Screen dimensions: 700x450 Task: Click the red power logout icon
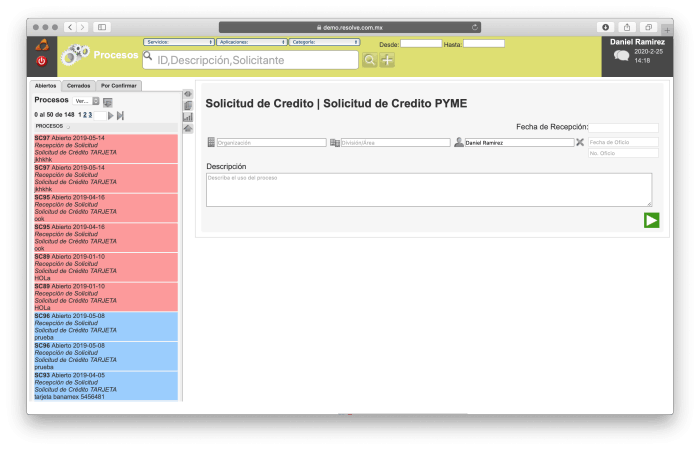[x=42, y=61]
